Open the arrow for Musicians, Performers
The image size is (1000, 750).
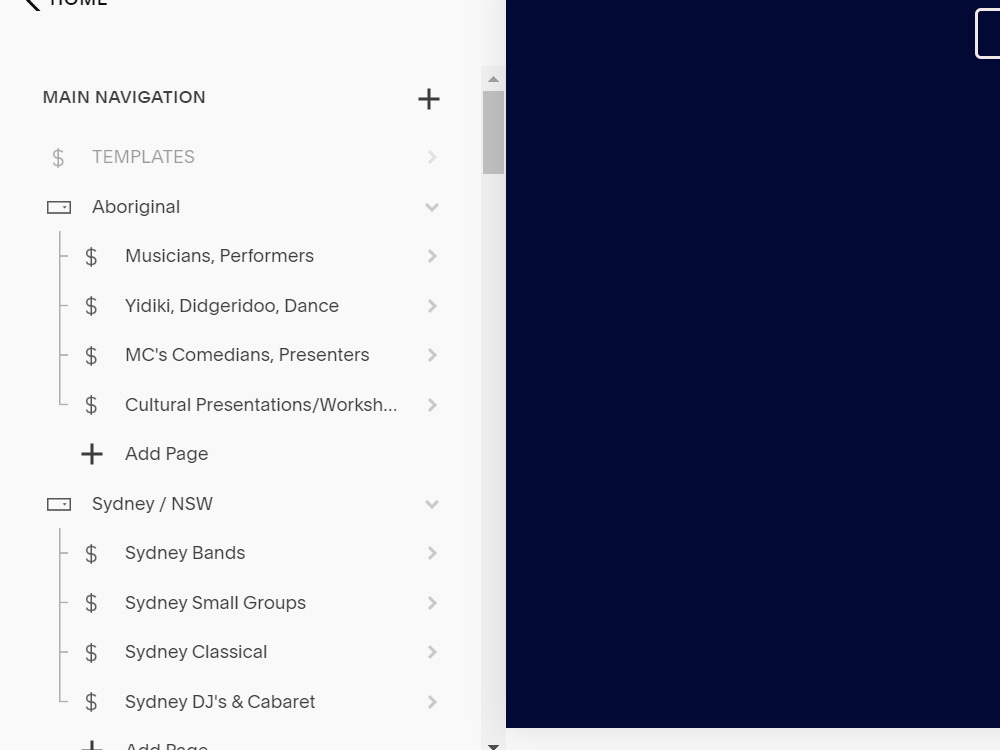(x=432, y=256)
